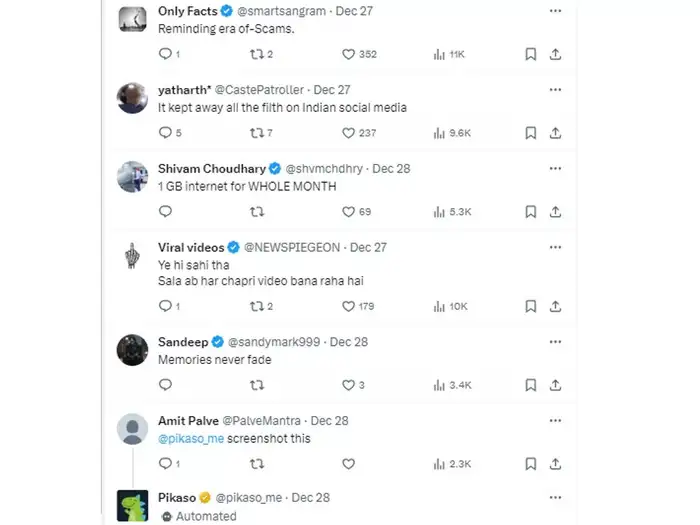Open more options menu on Pikaso tweet
700x525 pixels.
pos(555,497)
